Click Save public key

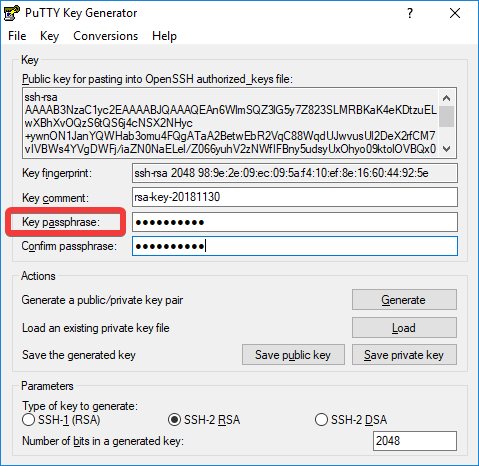pyautogui.click(x=293, y=355)
